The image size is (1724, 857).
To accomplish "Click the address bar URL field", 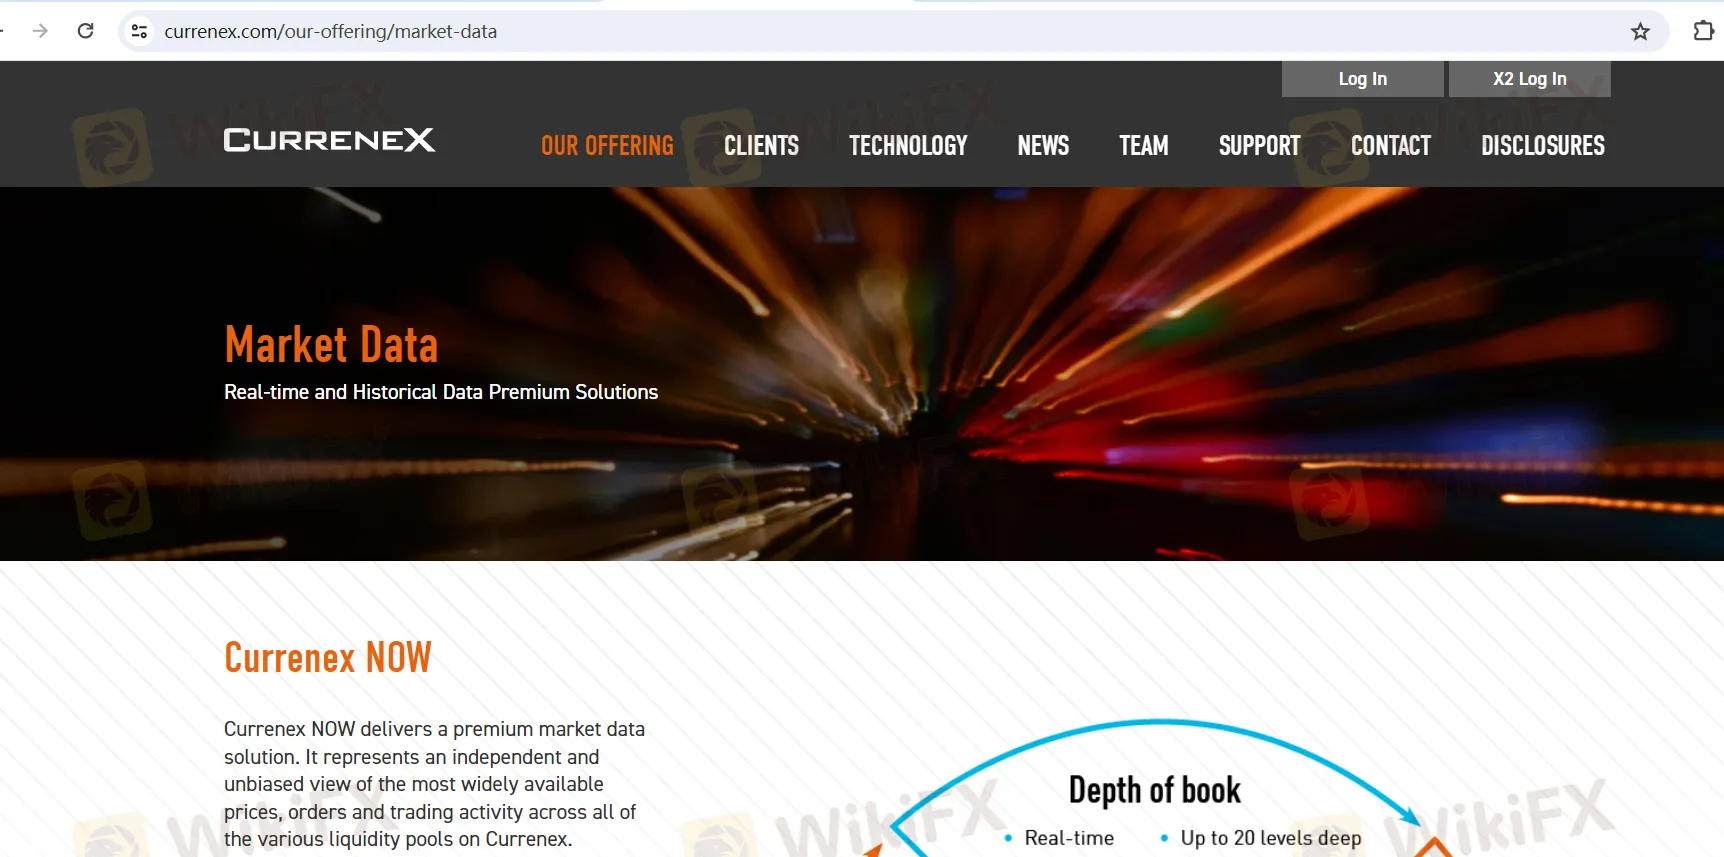I will click(800, 31).
